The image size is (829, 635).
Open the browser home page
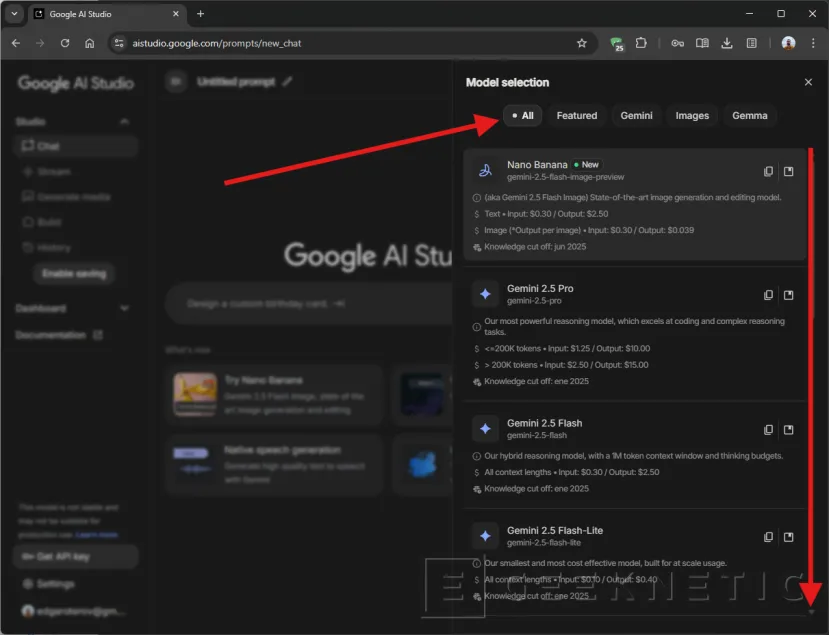pyautogui.click(x=90, y=43)
